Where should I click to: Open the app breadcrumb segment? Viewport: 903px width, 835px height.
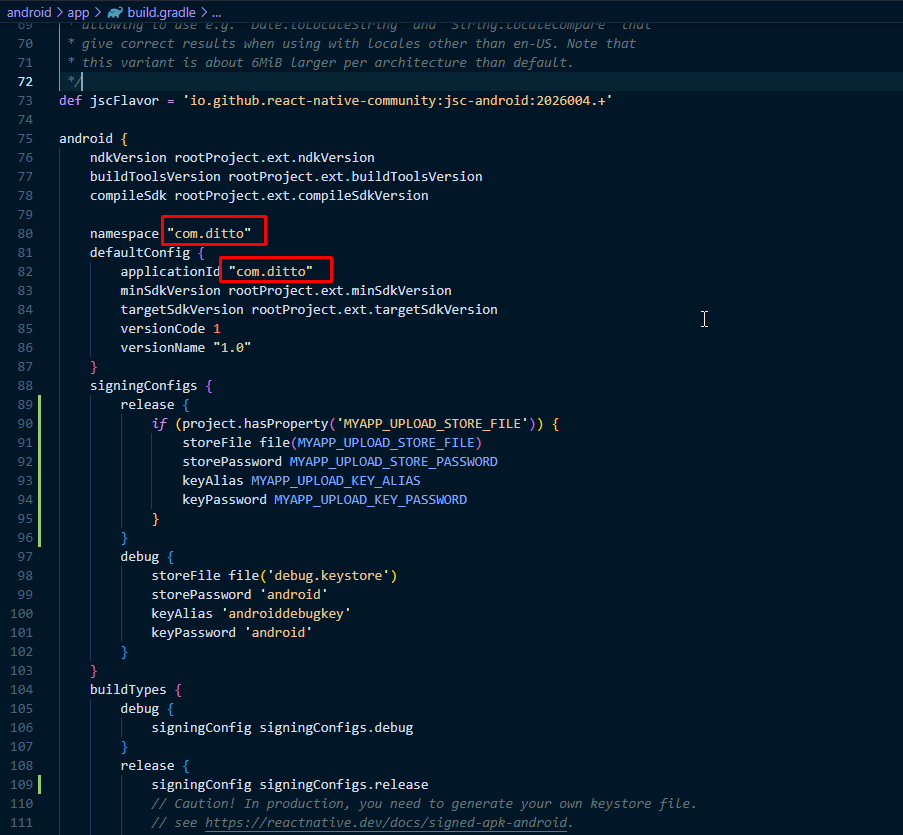[78, 13]
